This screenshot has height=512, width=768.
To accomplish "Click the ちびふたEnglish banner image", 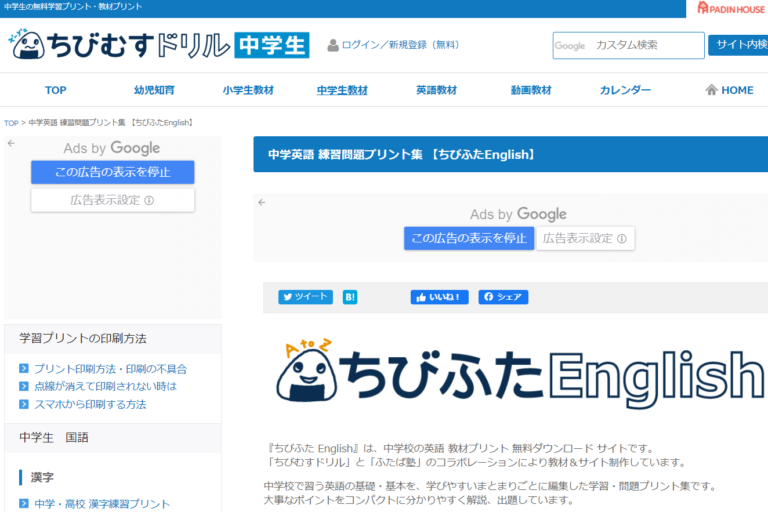I will 520,374.
